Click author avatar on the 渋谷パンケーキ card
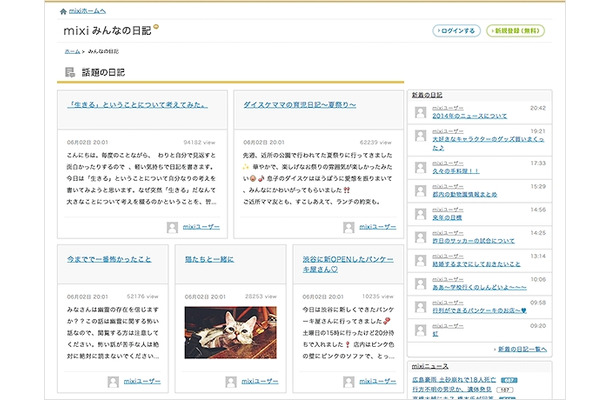Viewport: 610px width, 400px height. click(x=349, y=382)
